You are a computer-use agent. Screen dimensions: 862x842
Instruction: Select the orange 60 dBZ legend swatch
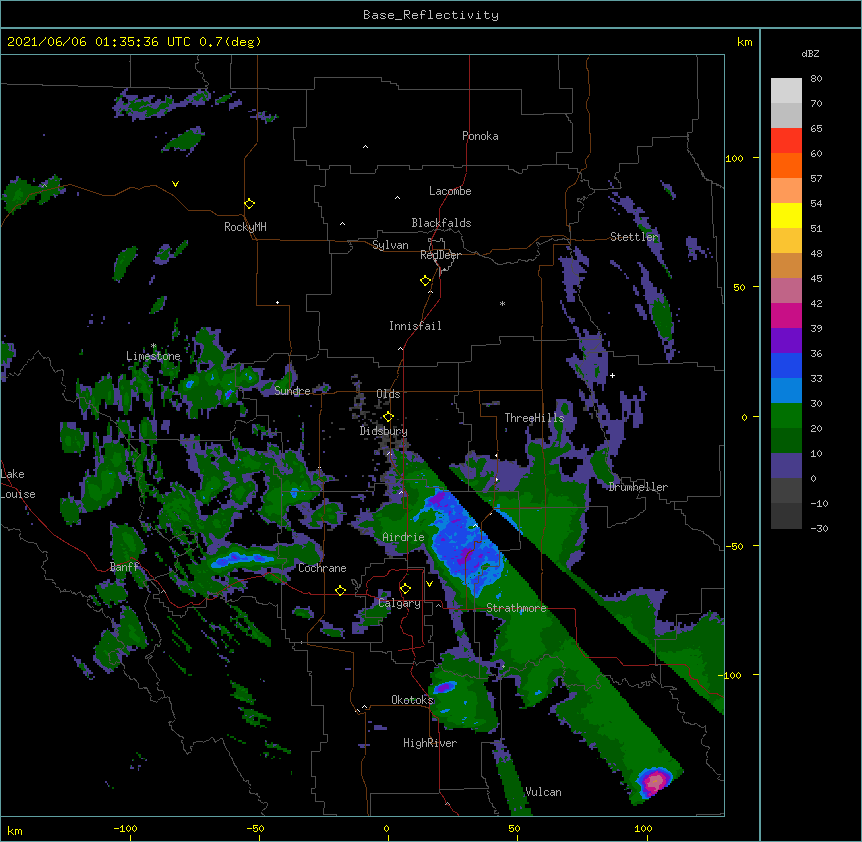coord(786,165)
